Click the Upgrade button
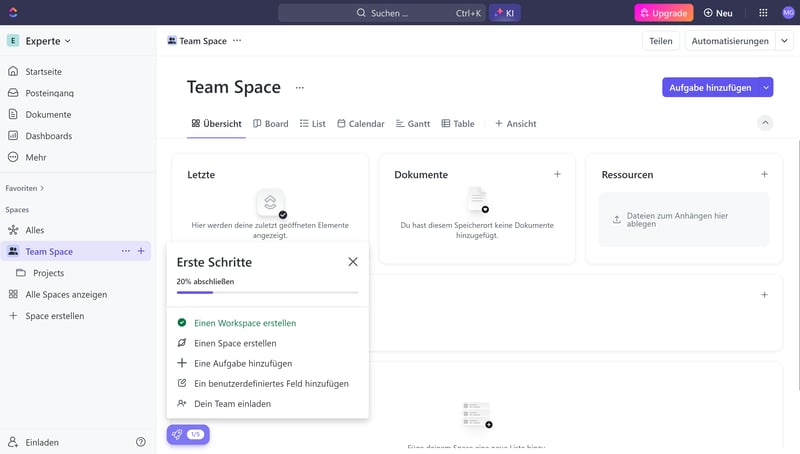This screenshot has width=800, height=454. 663,13
